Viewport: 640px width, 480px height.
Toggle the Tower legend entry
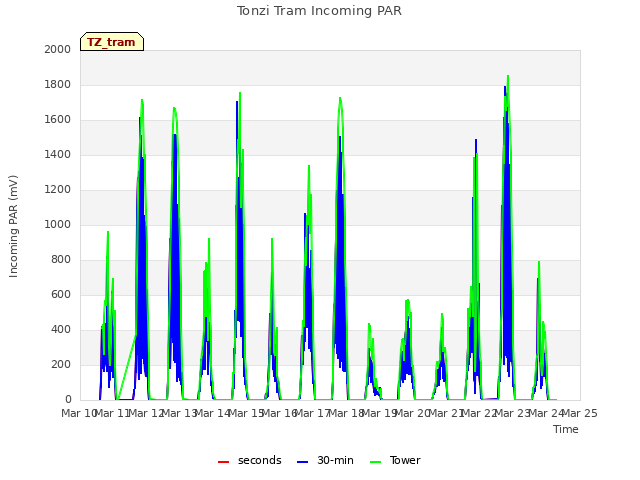pyautogui.click(x=395, y=460)
